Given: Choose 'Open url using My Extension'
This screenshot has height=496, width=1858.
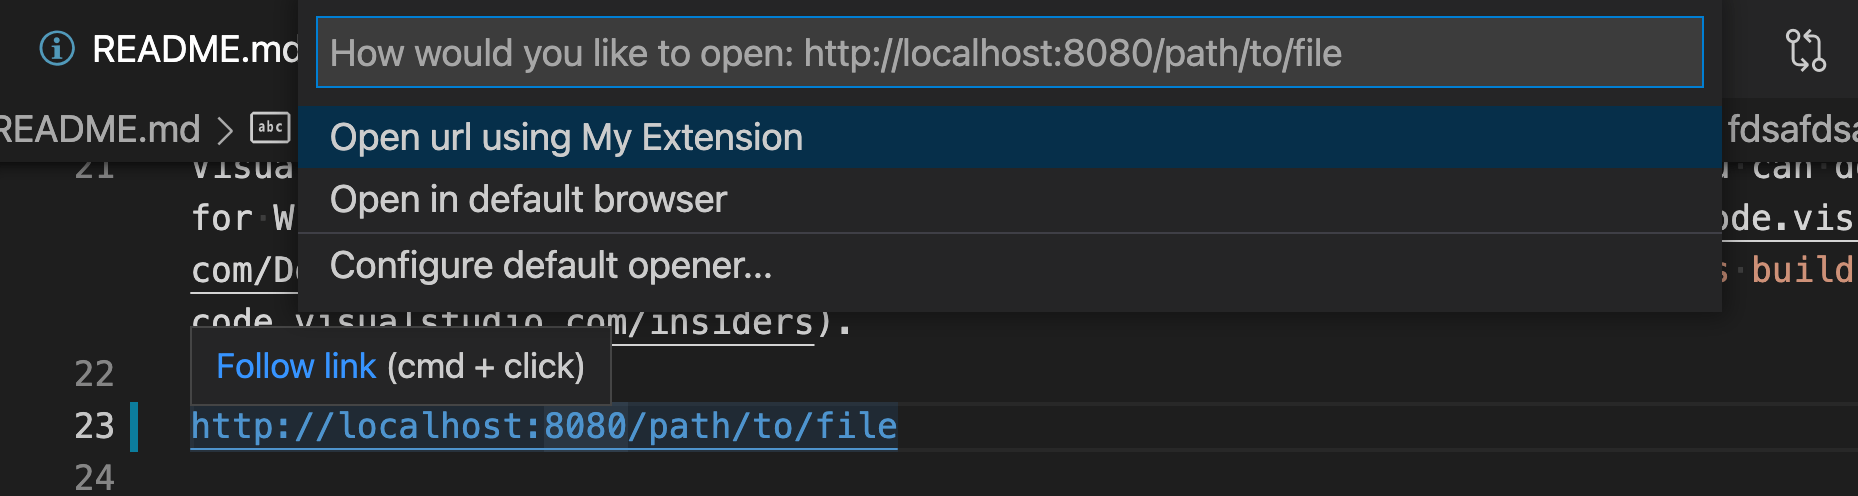Looking at the screenshot, I should click(566, 138).
